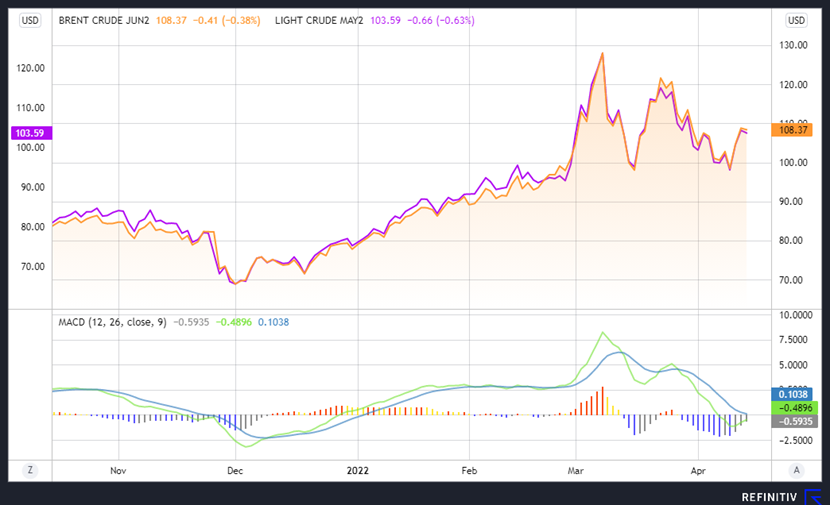
Task: Click the Feb label on time axis
Action: click(469, 471)
